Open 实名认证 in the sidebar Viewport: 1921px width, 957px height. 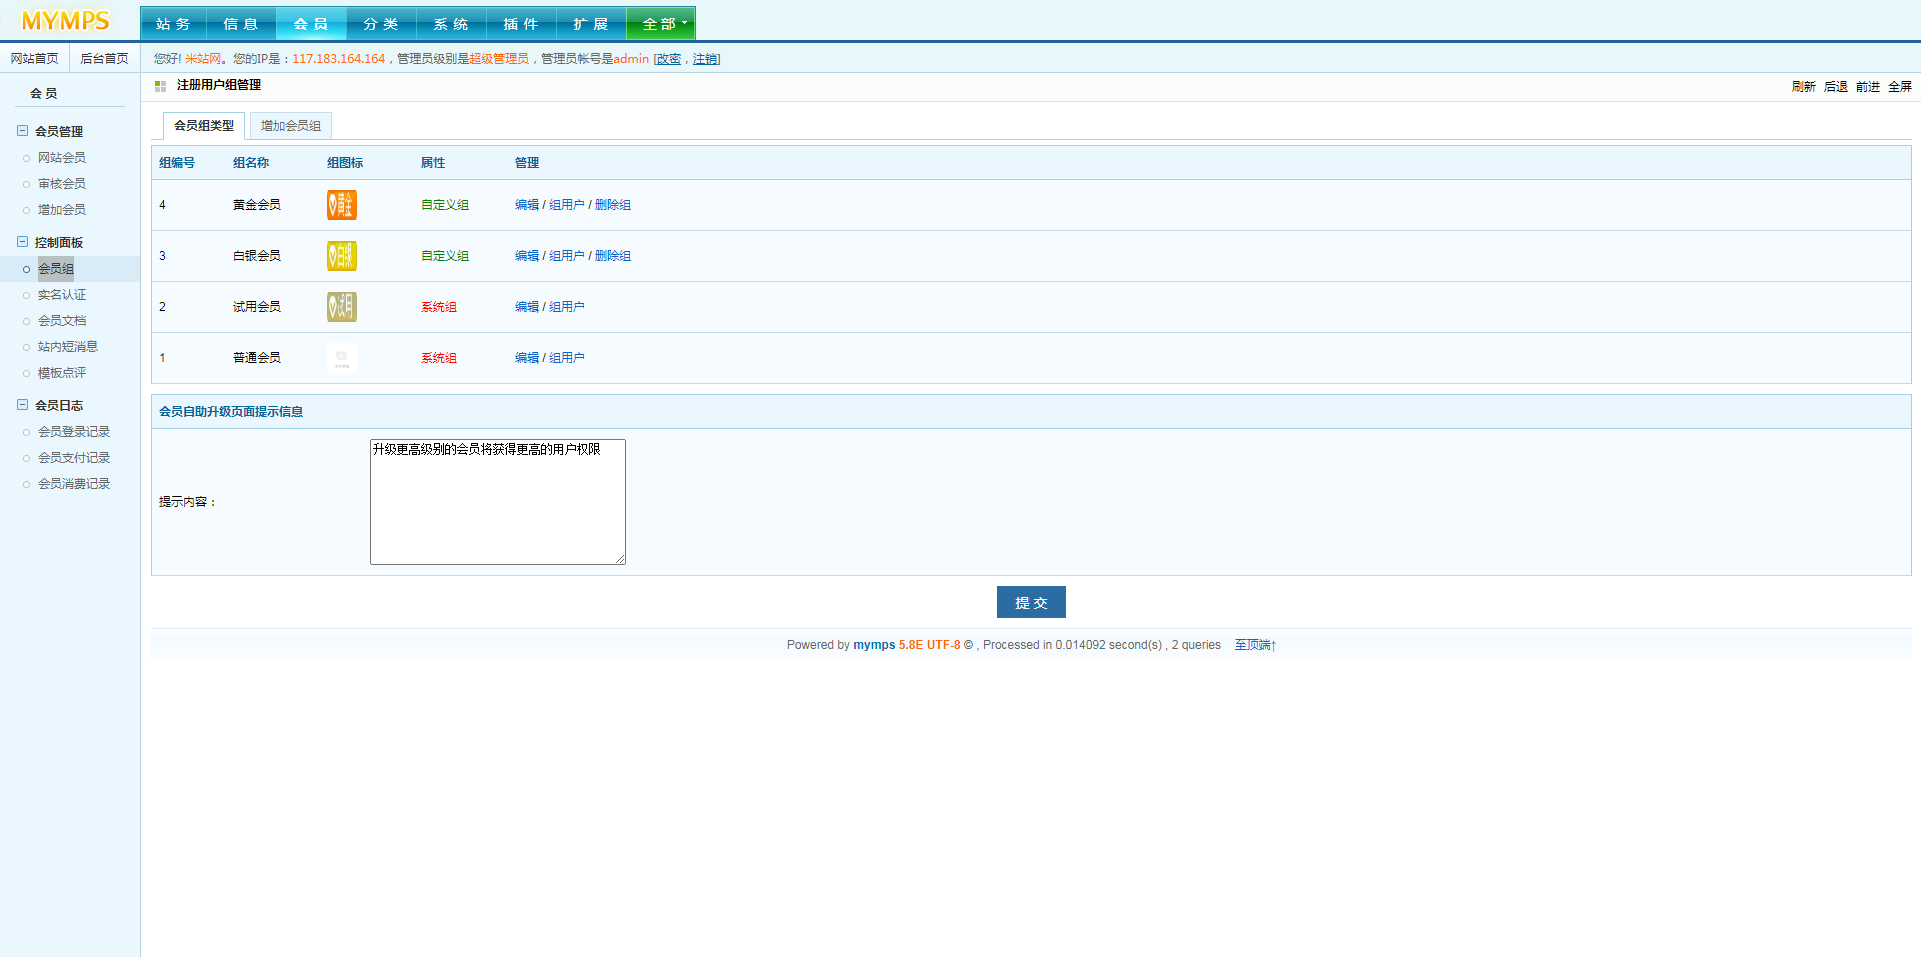point(62,295)
